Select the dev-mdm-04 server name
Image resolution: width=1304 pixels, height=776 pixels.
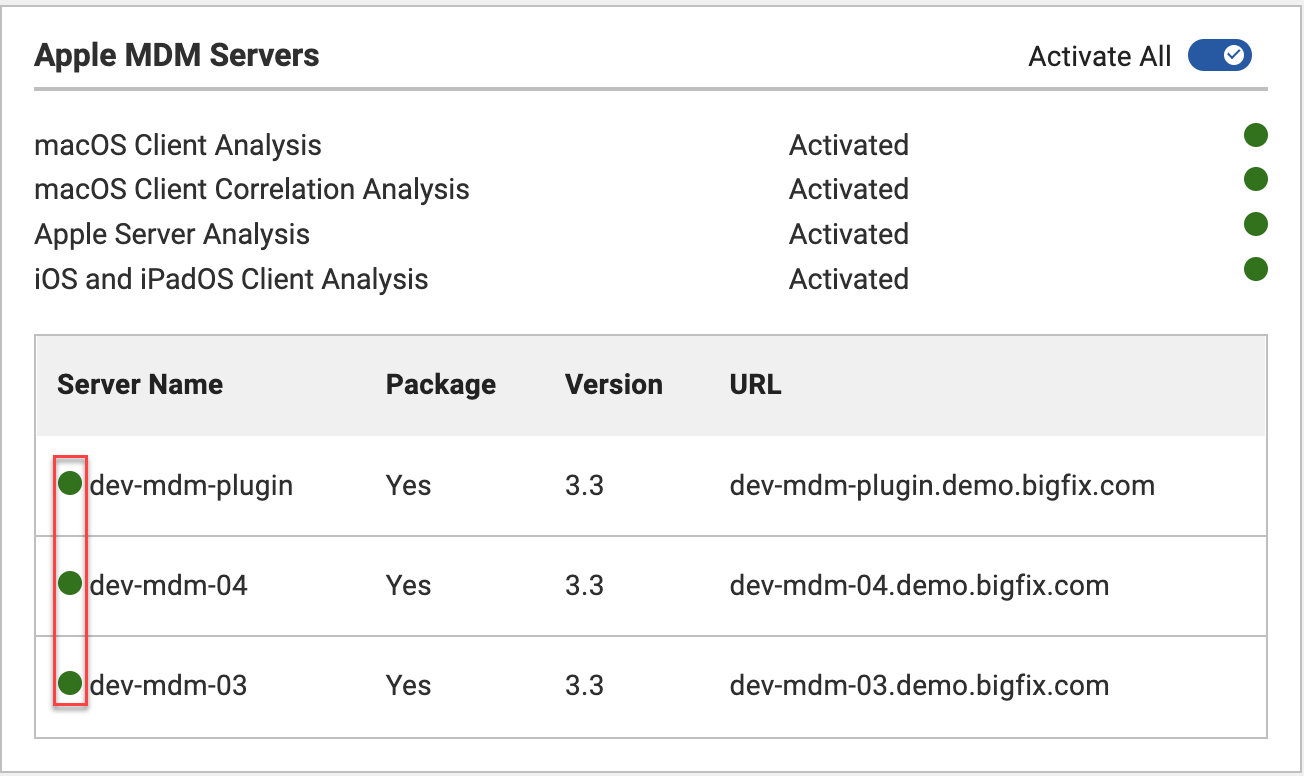tap(168, 585)
